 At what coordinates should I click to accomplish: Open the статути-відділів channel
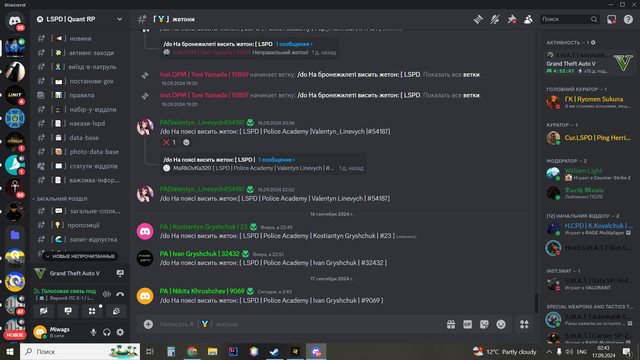click(x=80, y=166)
